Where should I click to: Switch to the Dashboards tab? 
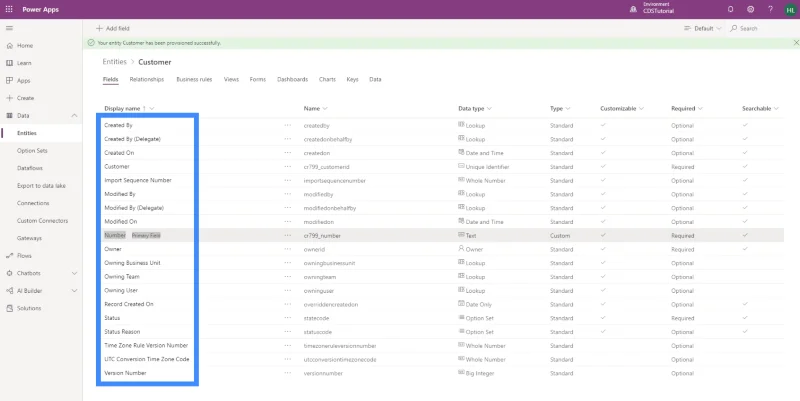292,80
